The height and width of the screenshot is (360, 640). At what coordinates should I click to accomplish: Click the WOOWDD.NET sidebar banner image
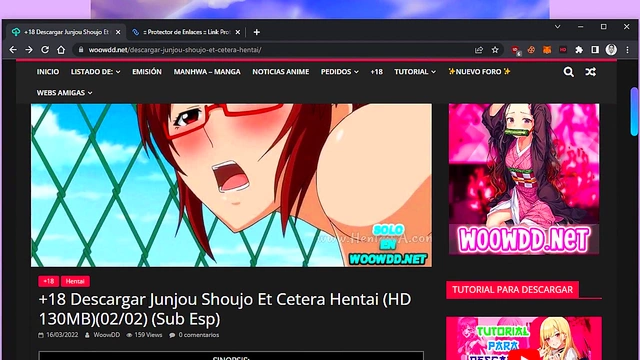point(524,179)
